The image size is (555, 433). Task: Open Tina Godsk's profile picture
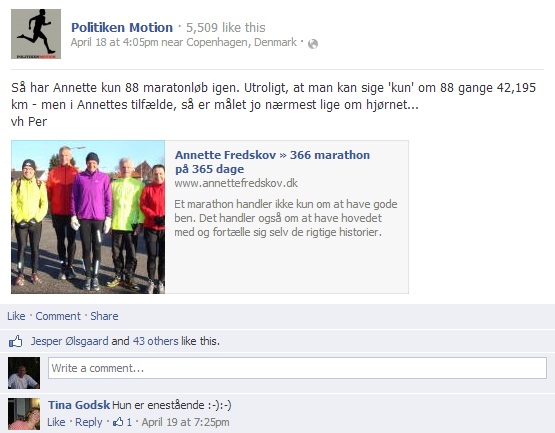click(x=24, y=414)
